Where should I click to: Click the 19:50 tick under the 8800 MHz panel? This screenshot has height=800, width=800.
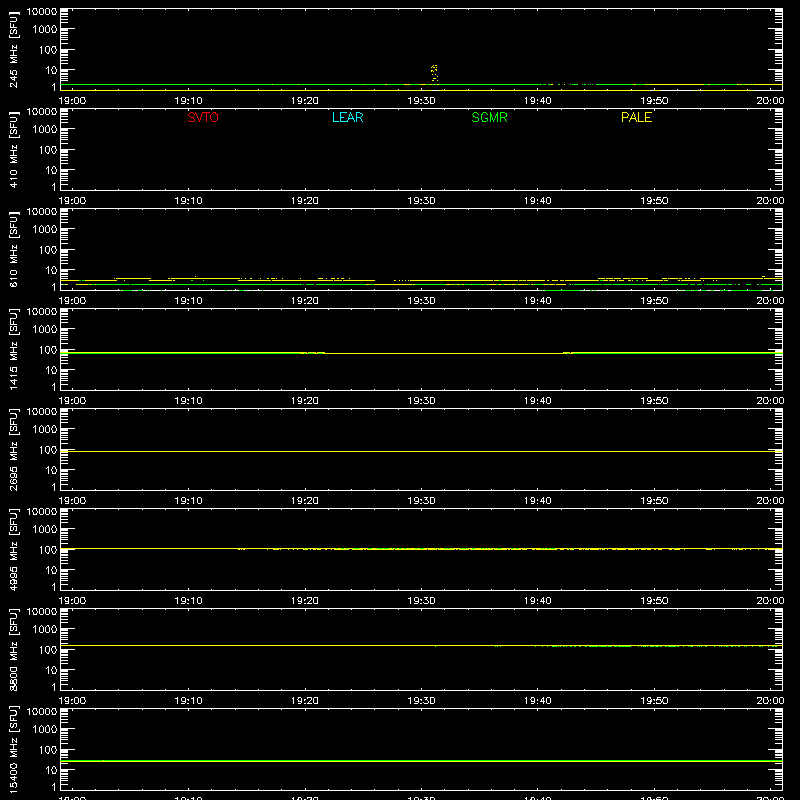click(654, 701)
